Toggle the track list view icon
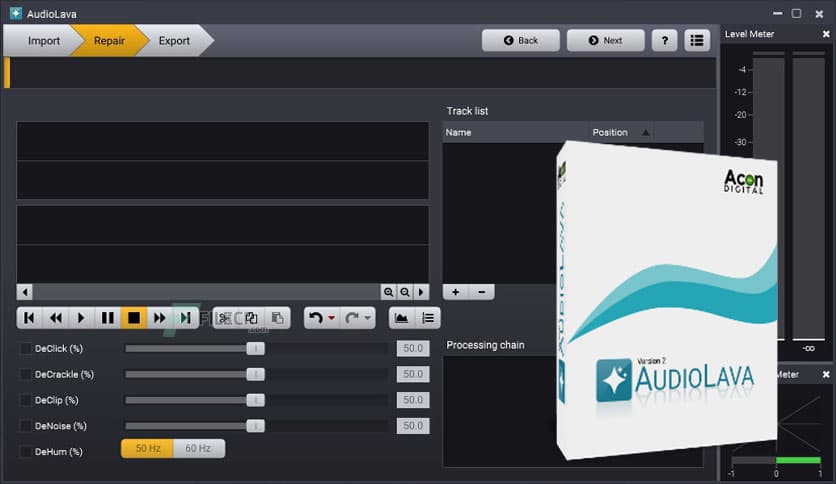The height and width of the screenshot is (484, 836). coord(428,318)
